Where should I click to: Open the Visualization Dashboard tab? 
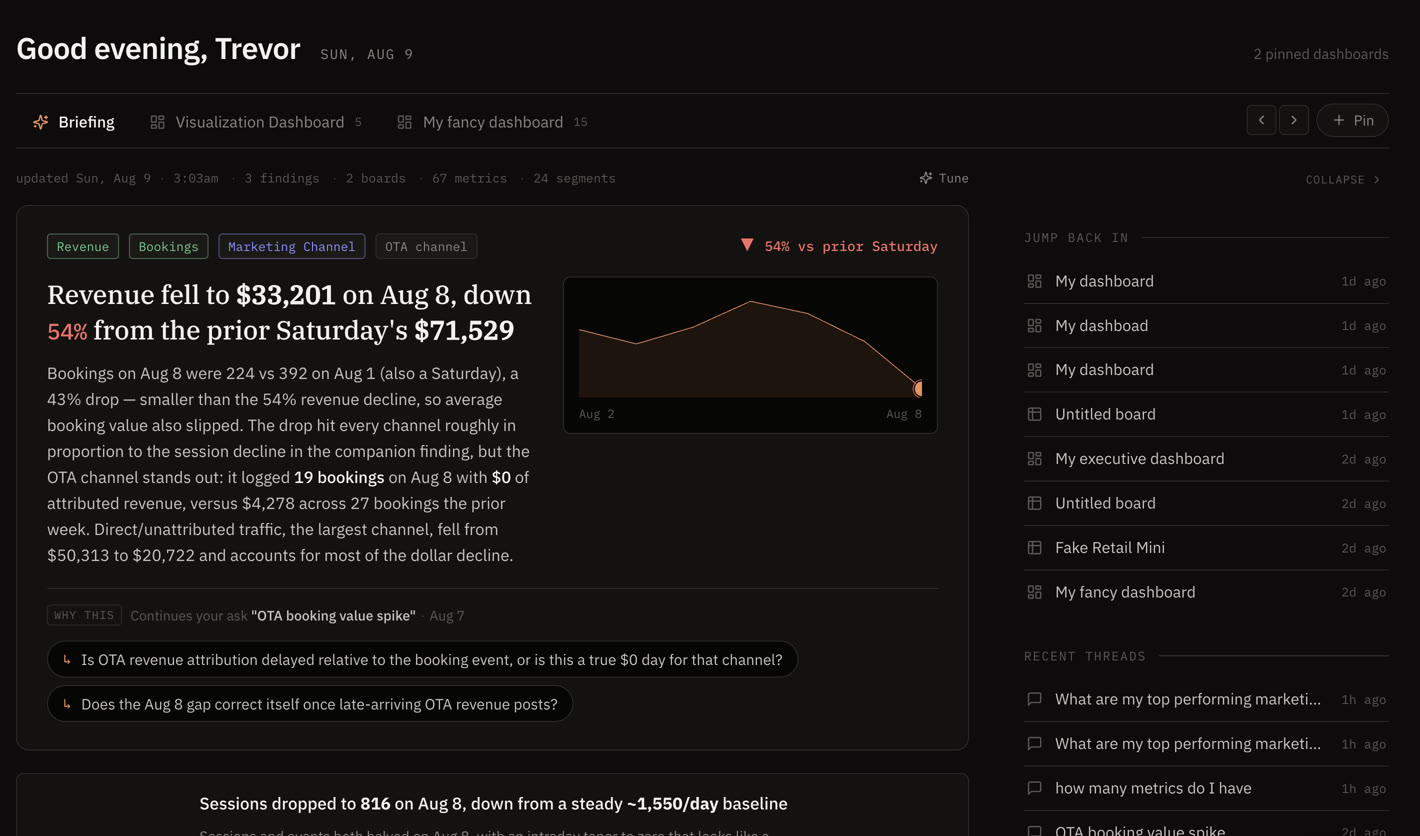pos(256,122)
